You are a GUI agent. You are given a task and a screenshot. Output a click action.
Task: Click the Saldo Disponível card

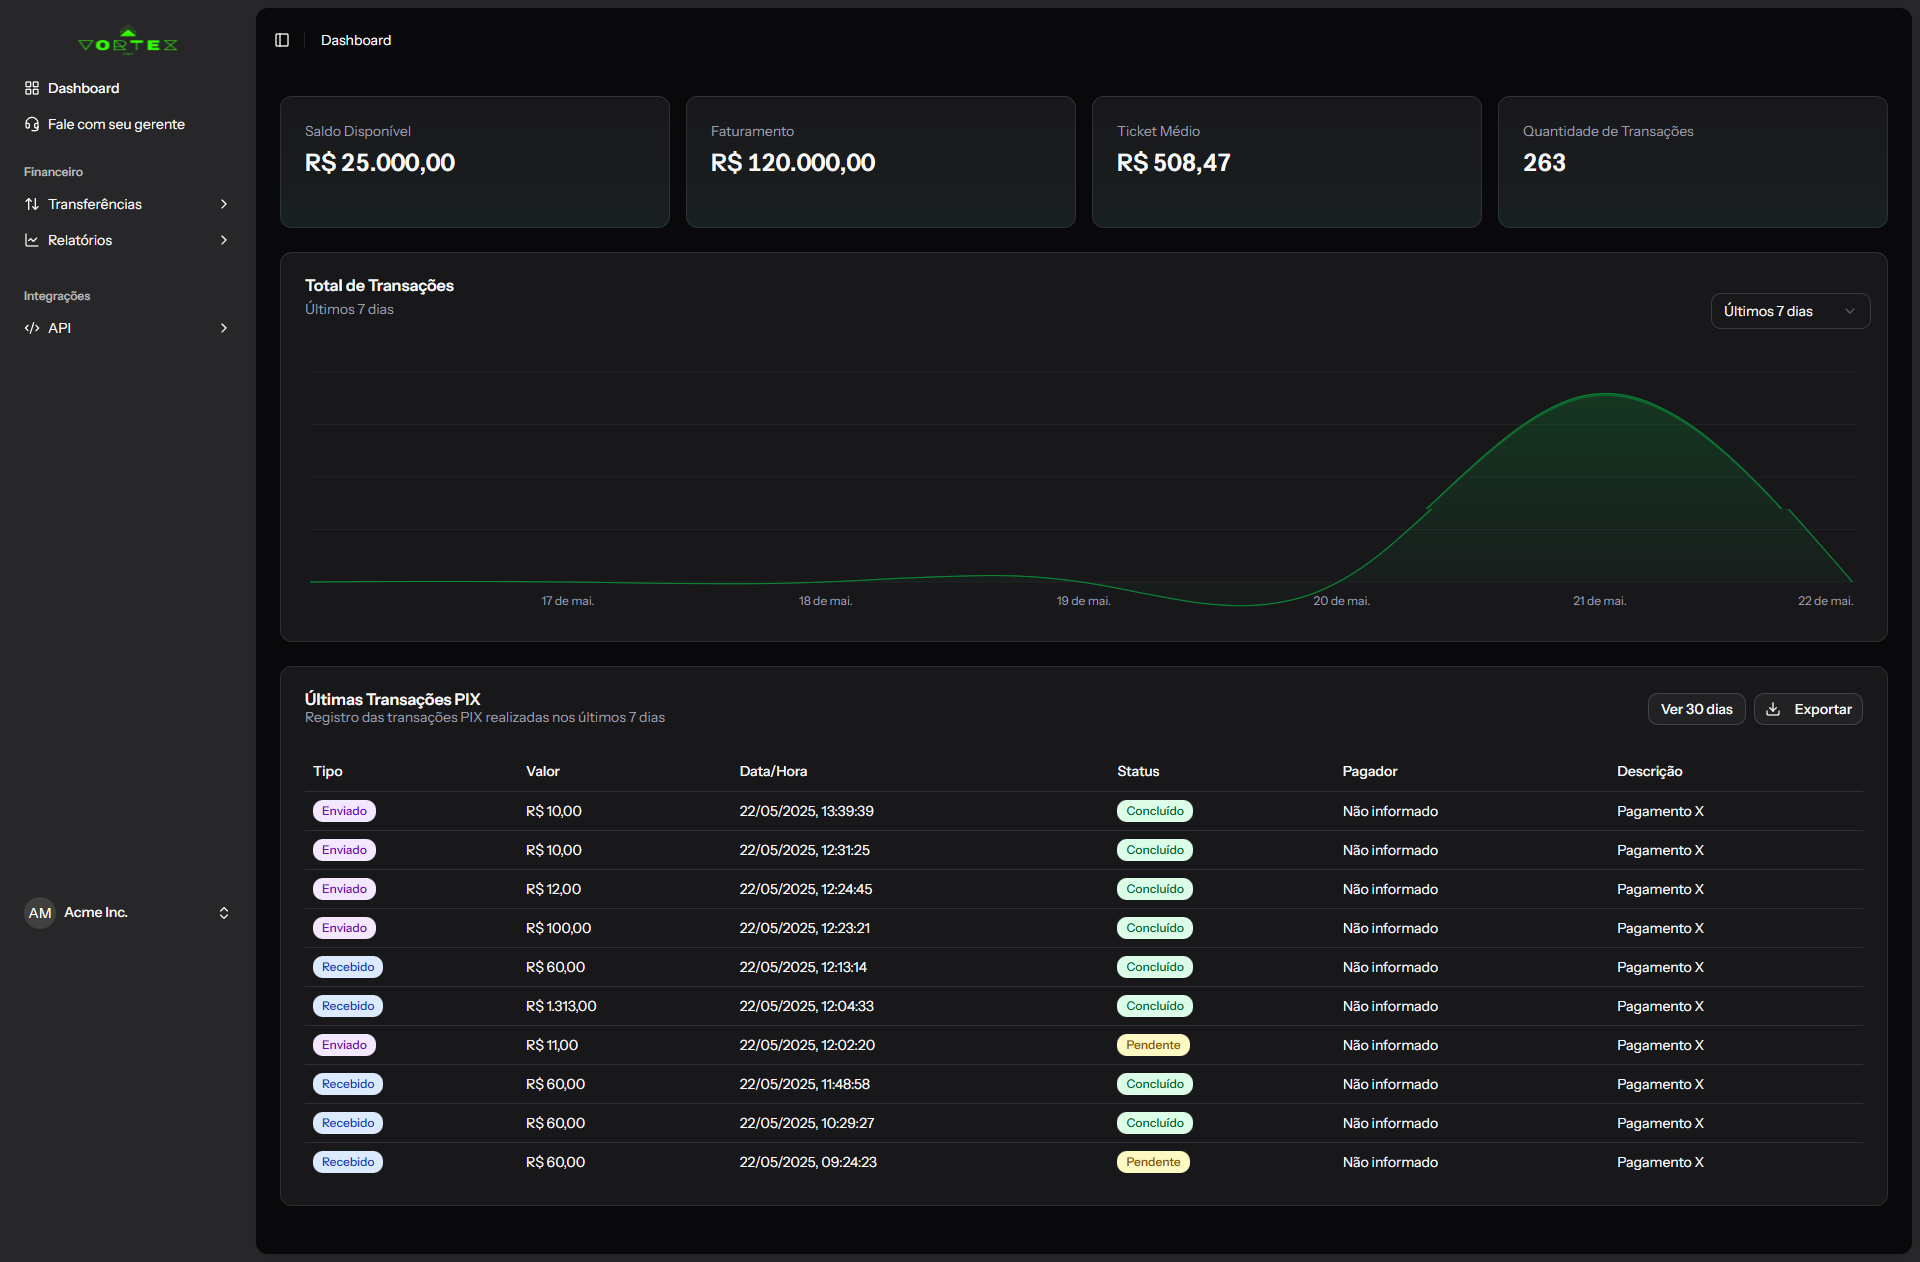[475, 162]
